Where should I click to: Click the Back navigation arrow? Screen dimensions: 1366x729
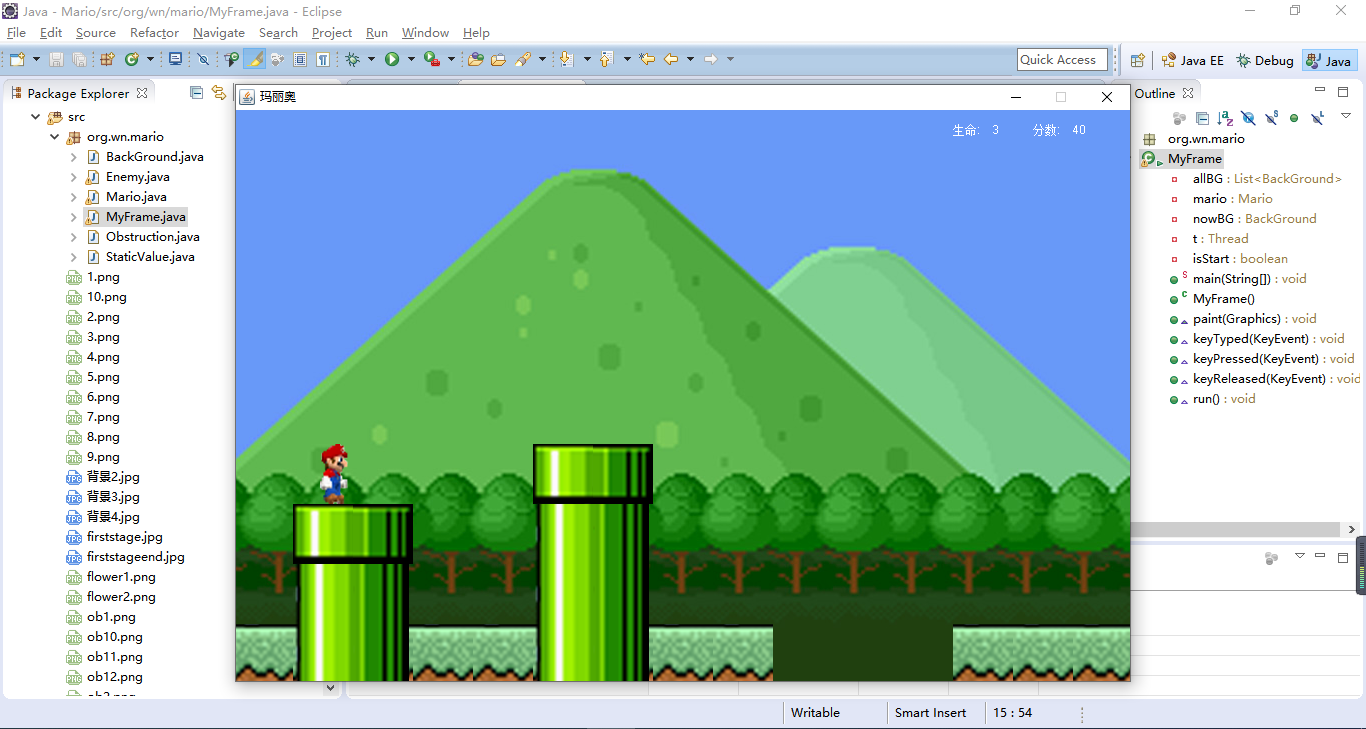pyautogui.click(x=671, y=60)
